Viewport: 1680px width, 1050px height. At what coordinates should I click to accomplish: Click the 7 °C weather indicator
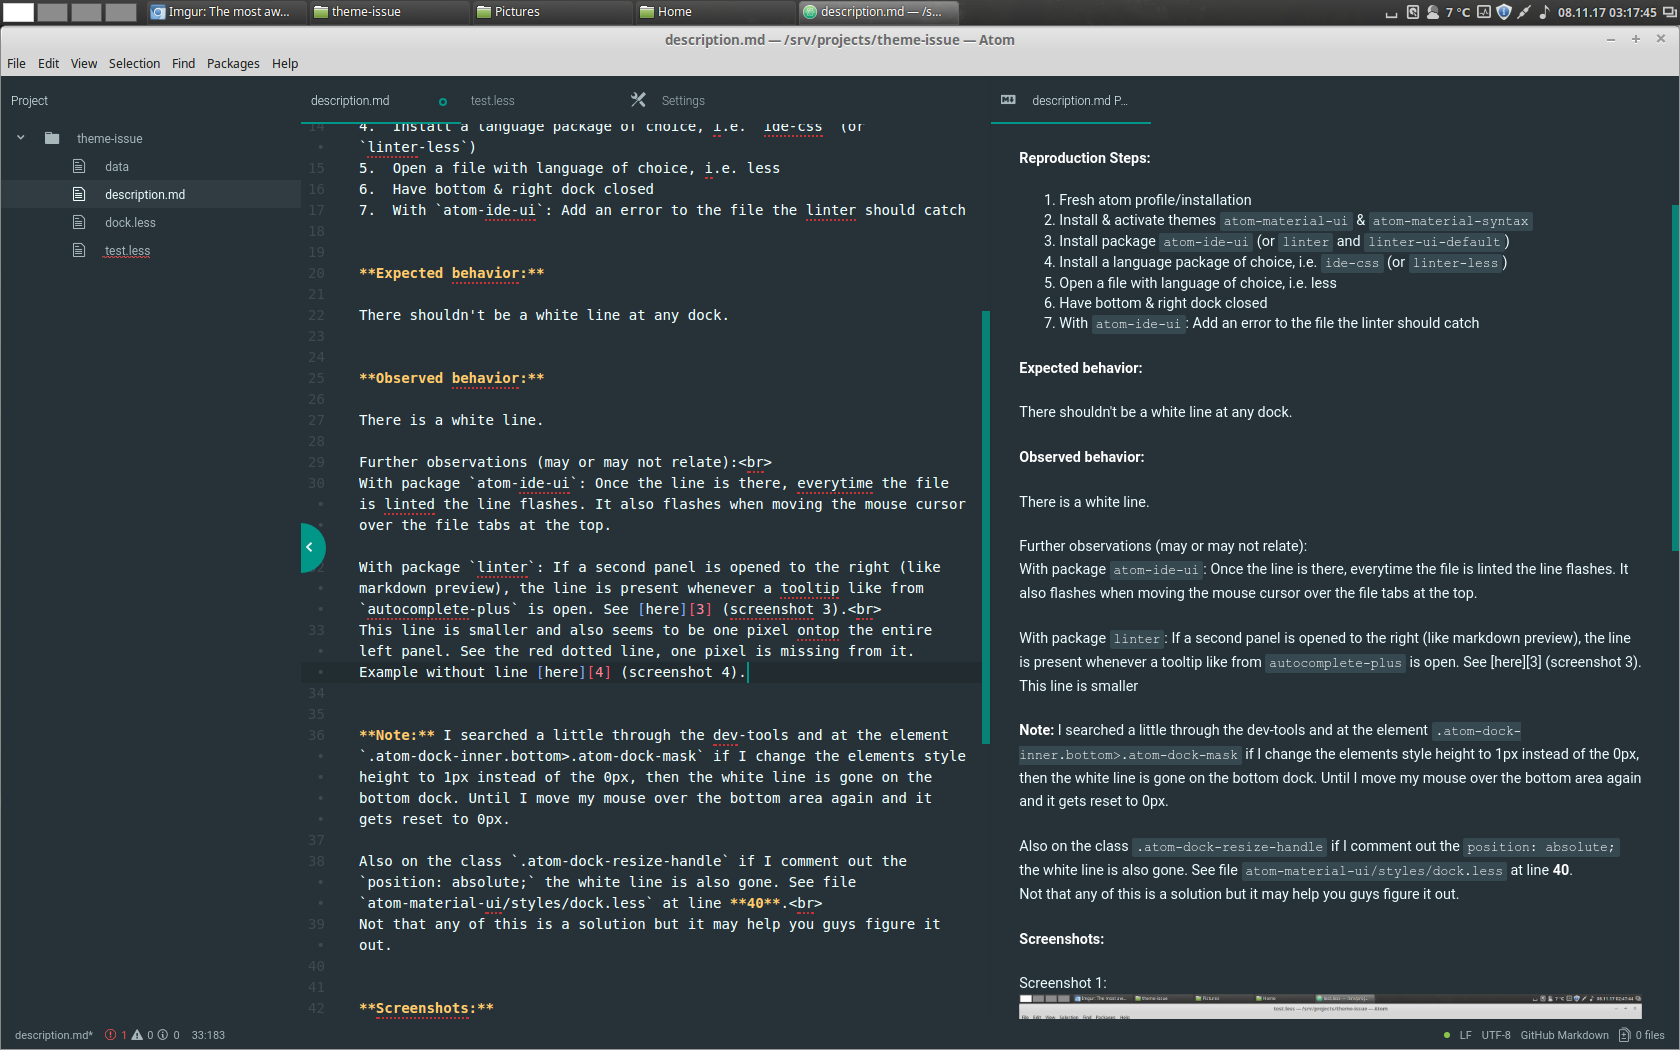(x=1458, y=13)
